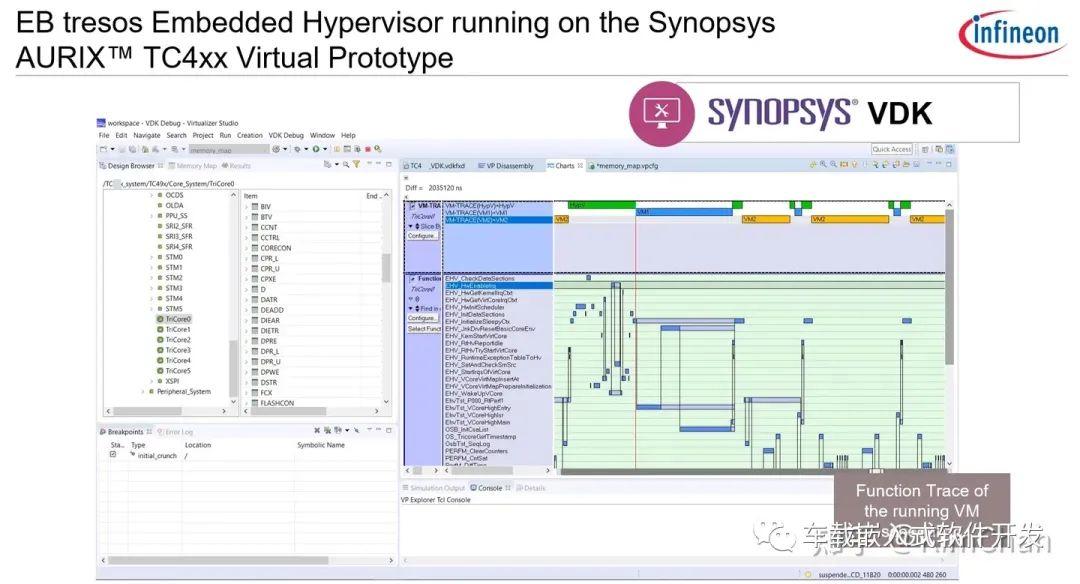
Task: Switch to the Memory Map tab
Action: click(192, 166)
